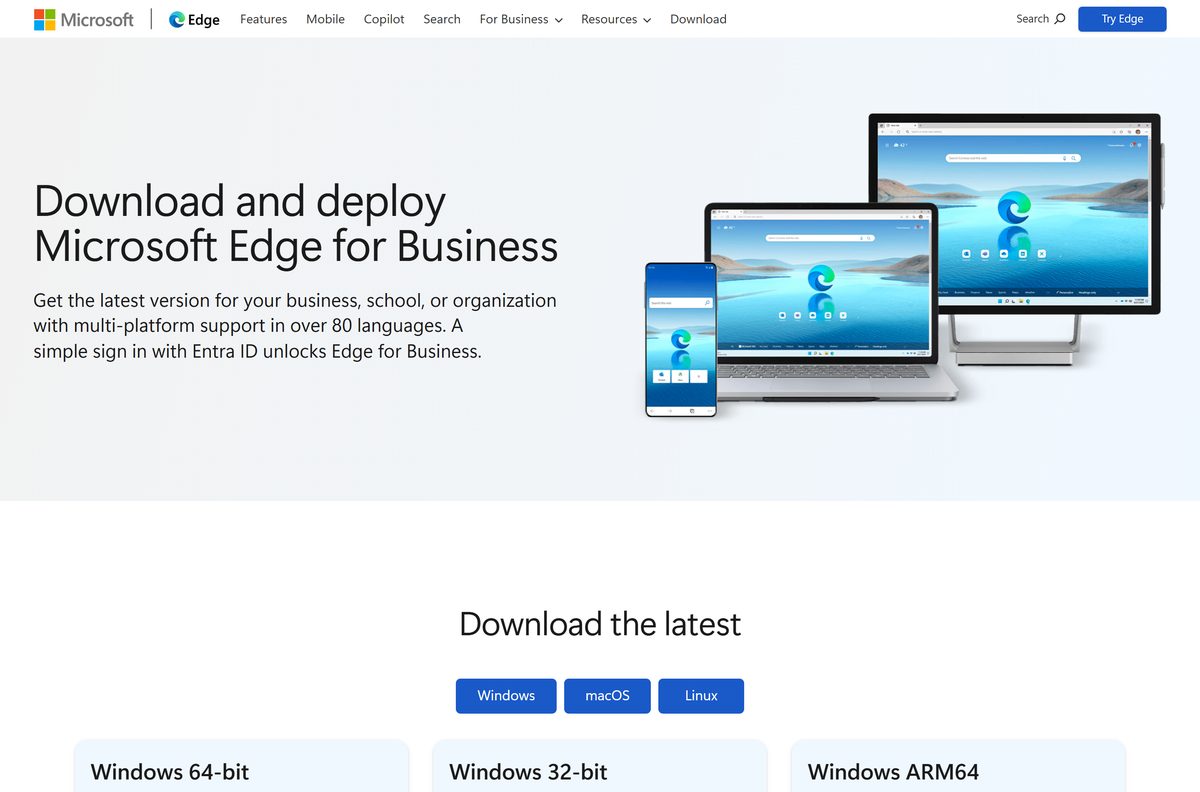1200x792 pixels.
Task: Select the macOS platform tab
Action: [607, 696]
